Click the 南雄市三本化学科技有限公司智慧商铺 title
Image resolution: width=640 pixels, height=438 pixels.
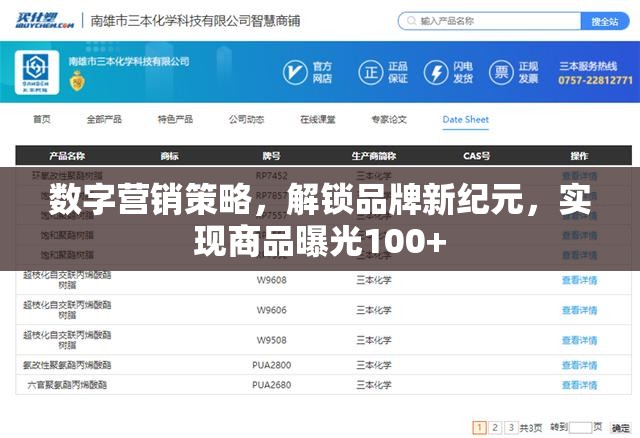click(195, 20)
